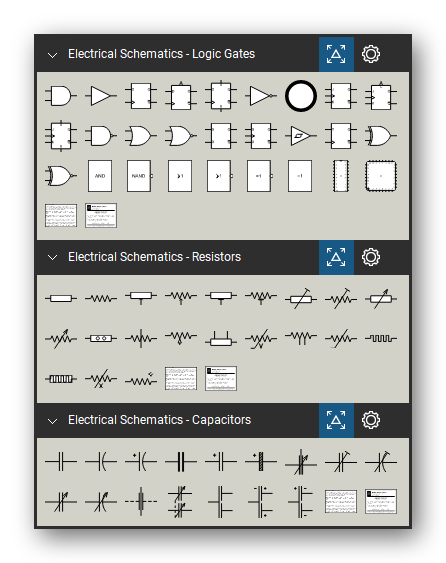
Task: Select the bold circle shape in Logic Gates
Action: [301, 96]
